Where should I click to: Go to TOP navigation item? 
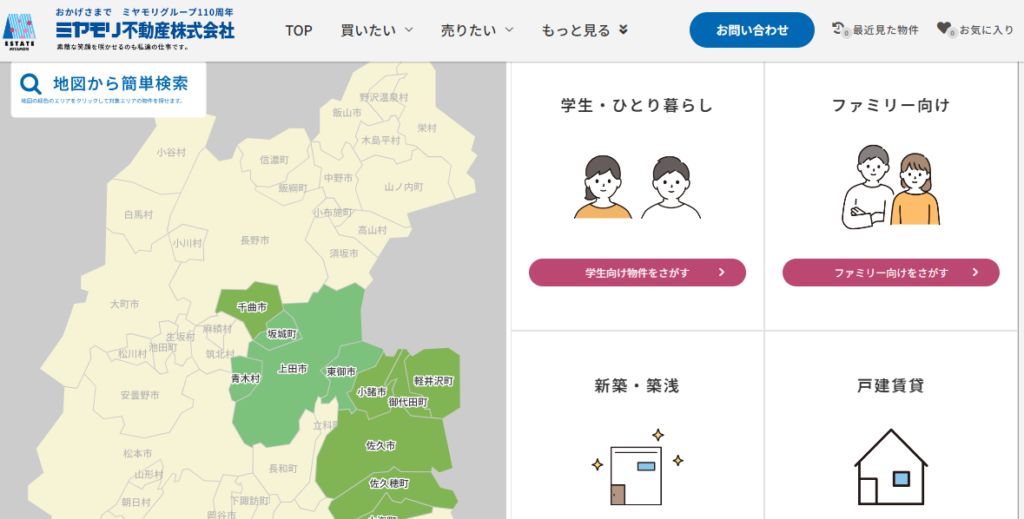(299, 30)
